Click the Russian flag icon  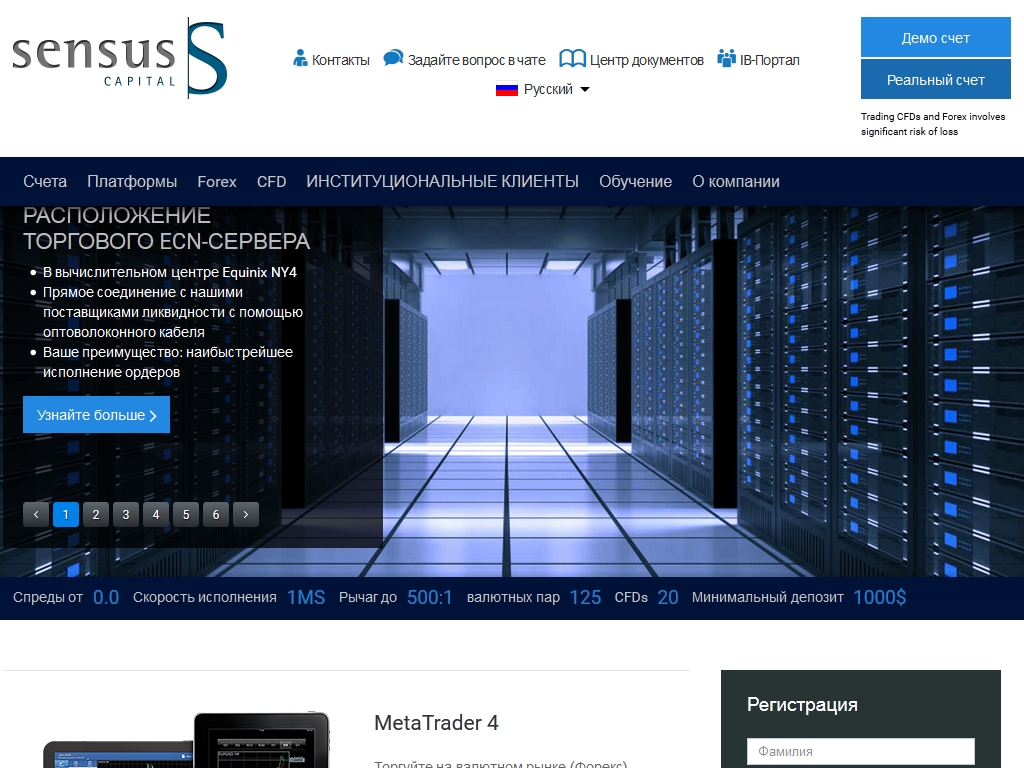click(507, 89)
